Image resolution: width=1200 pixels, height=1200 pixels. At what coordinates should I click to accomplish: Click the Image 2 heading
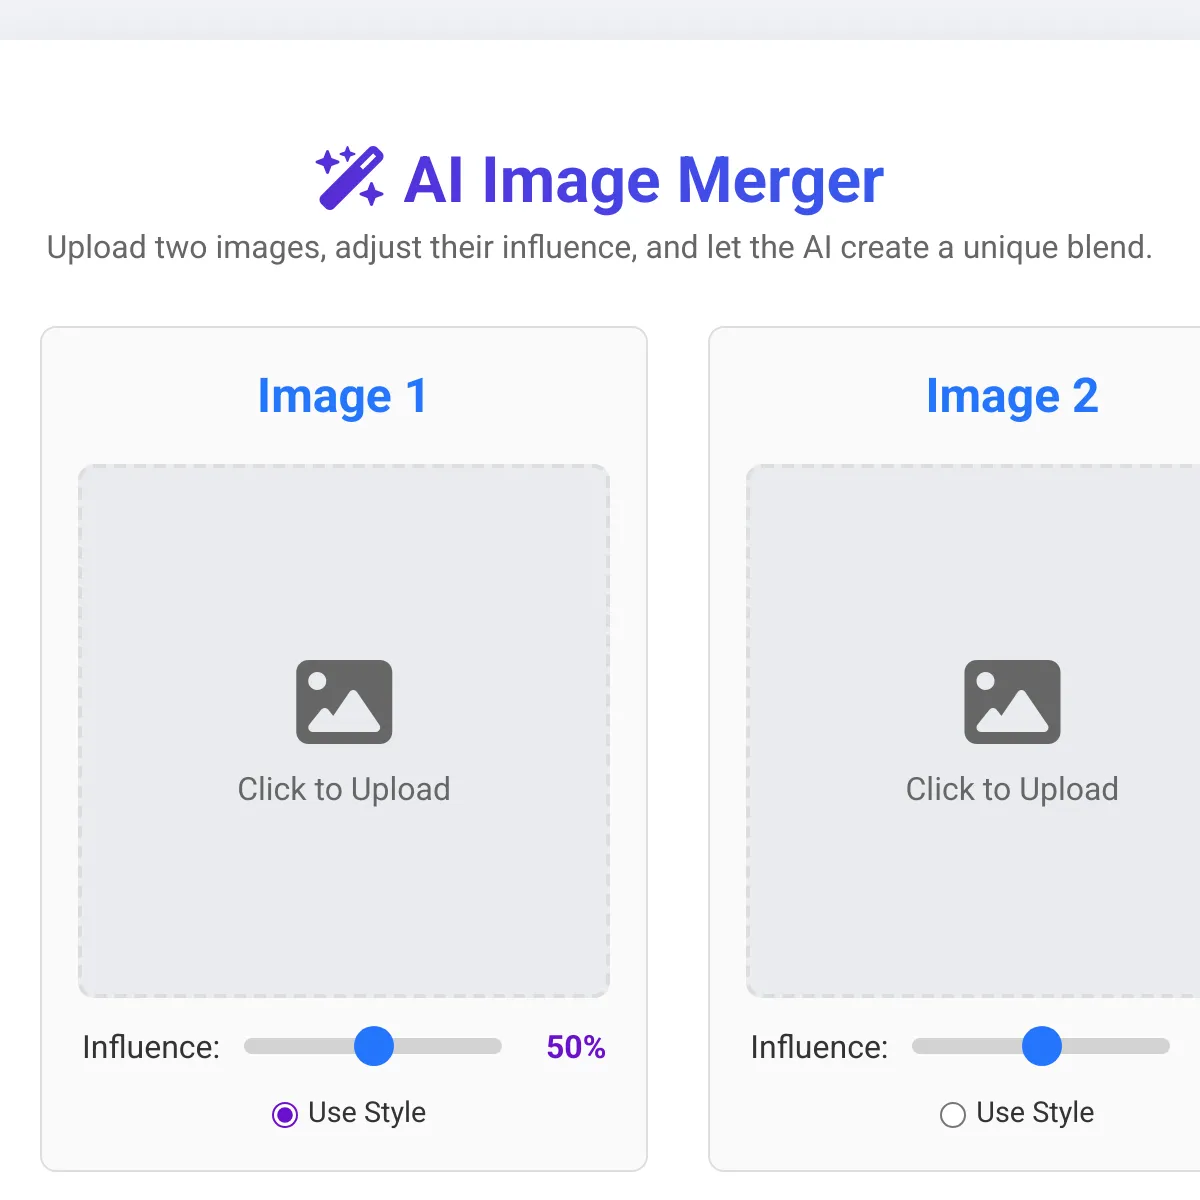[1012, 396]
